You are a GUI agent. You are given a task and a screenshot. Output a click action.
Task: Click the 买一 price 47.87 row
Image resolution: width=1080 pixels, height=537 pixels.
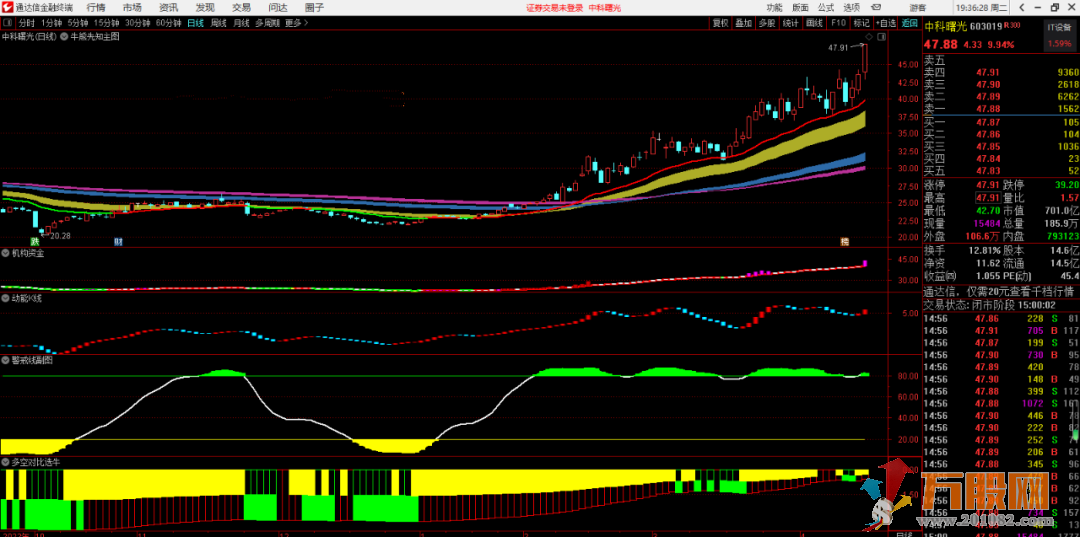[1001, 122]
